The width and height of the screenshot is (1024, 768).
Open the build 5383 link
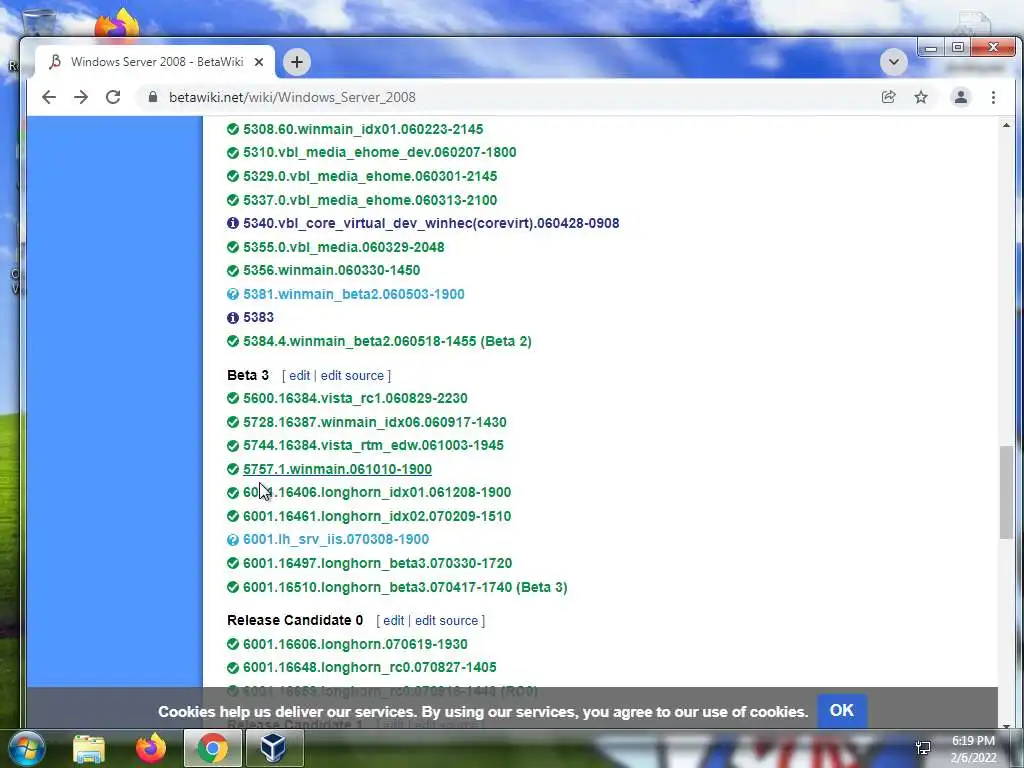point(259,317)
